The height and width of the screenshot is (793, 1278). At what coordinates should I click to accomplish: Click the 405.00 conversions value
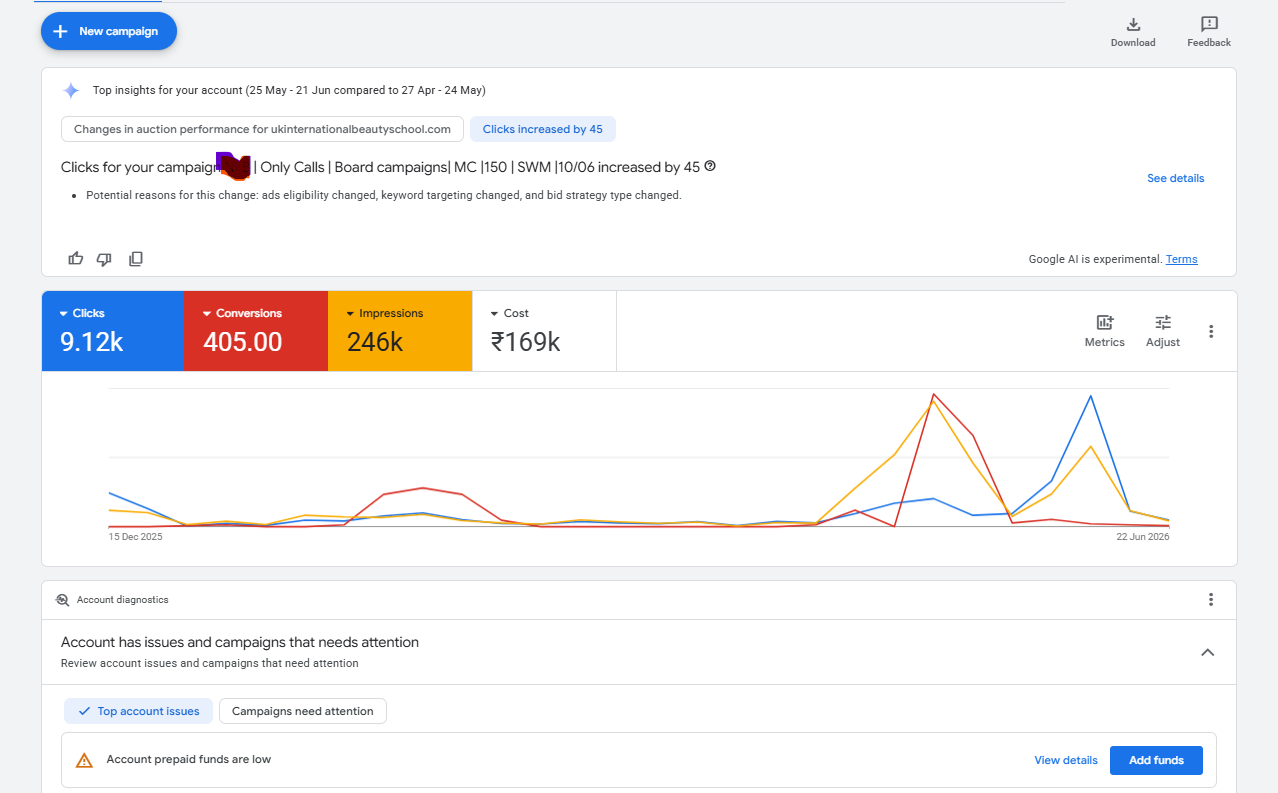[x=243, y=342]
